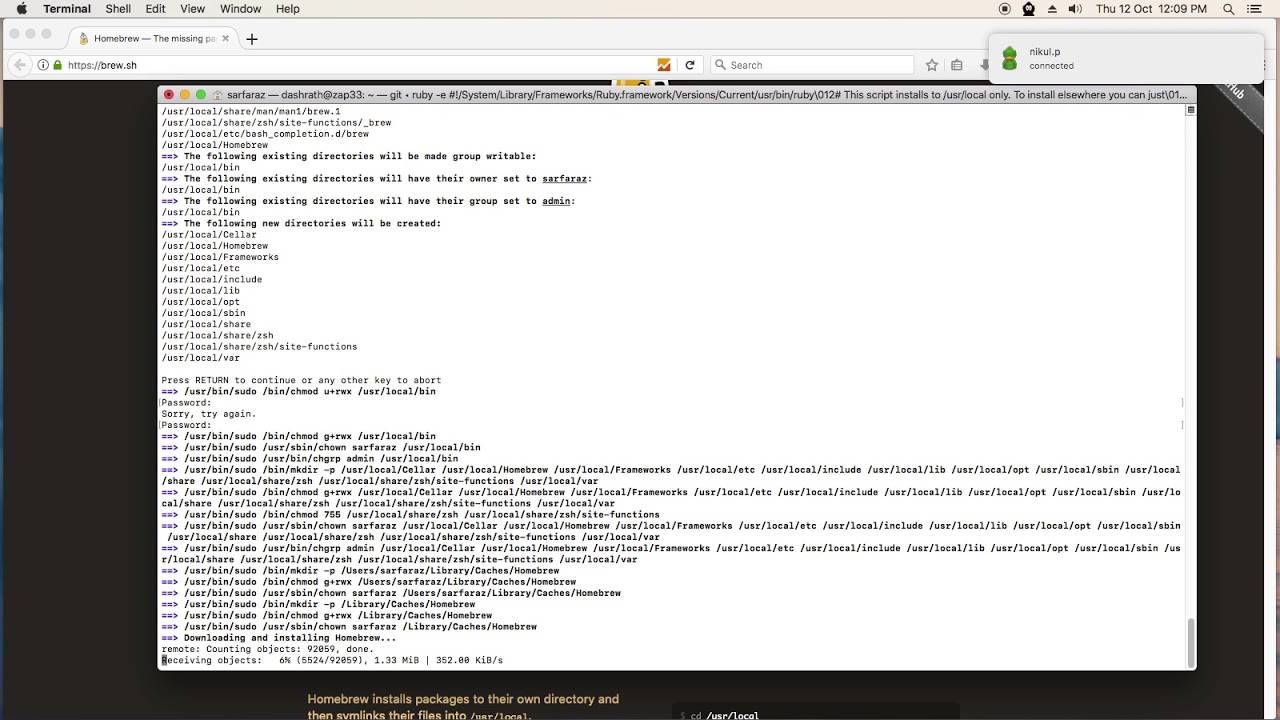Click the green secure padlock icon

point(58,65)
